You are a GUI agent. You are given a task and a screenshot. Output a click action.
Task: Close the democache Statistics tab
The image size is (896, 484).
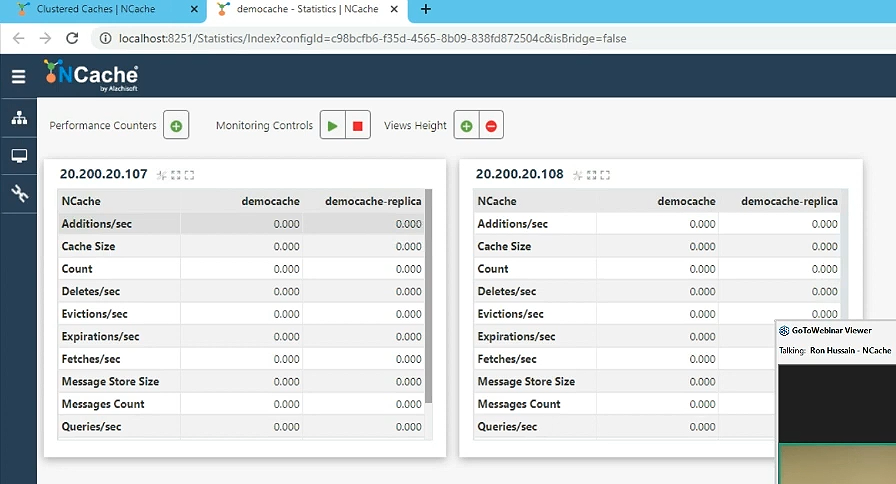394,9
